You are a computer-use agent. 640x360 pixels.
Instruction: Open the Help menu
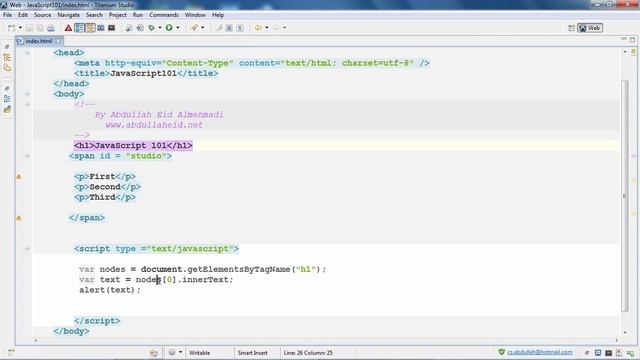click(218, 15)
